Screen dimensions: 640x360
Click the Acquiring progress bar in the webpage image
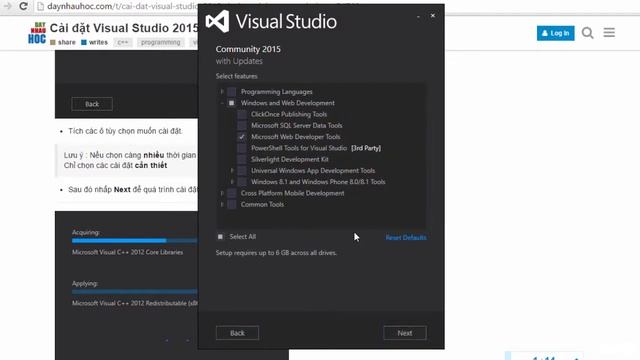(135, 241)
